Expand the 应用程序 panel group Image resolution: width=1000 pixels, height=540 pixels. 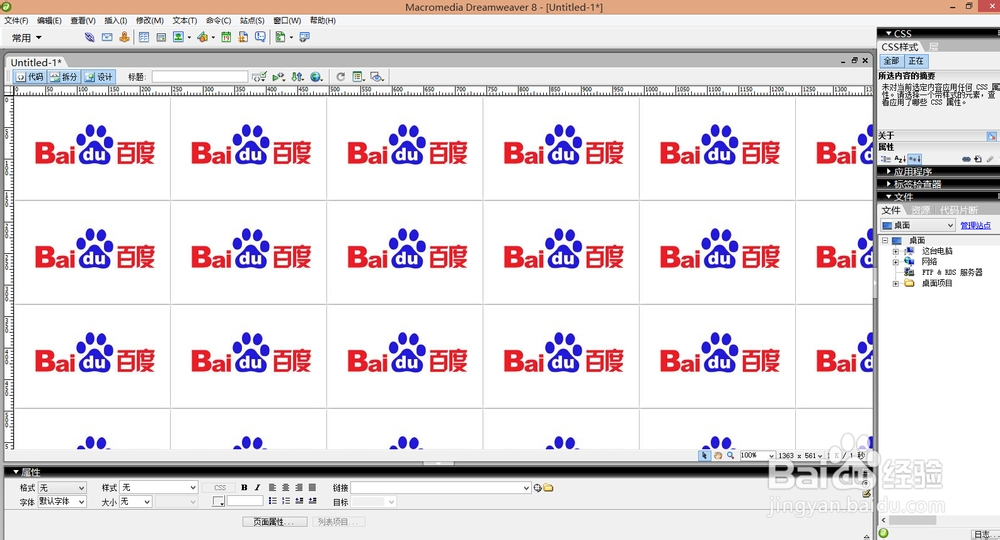(912, 171)
